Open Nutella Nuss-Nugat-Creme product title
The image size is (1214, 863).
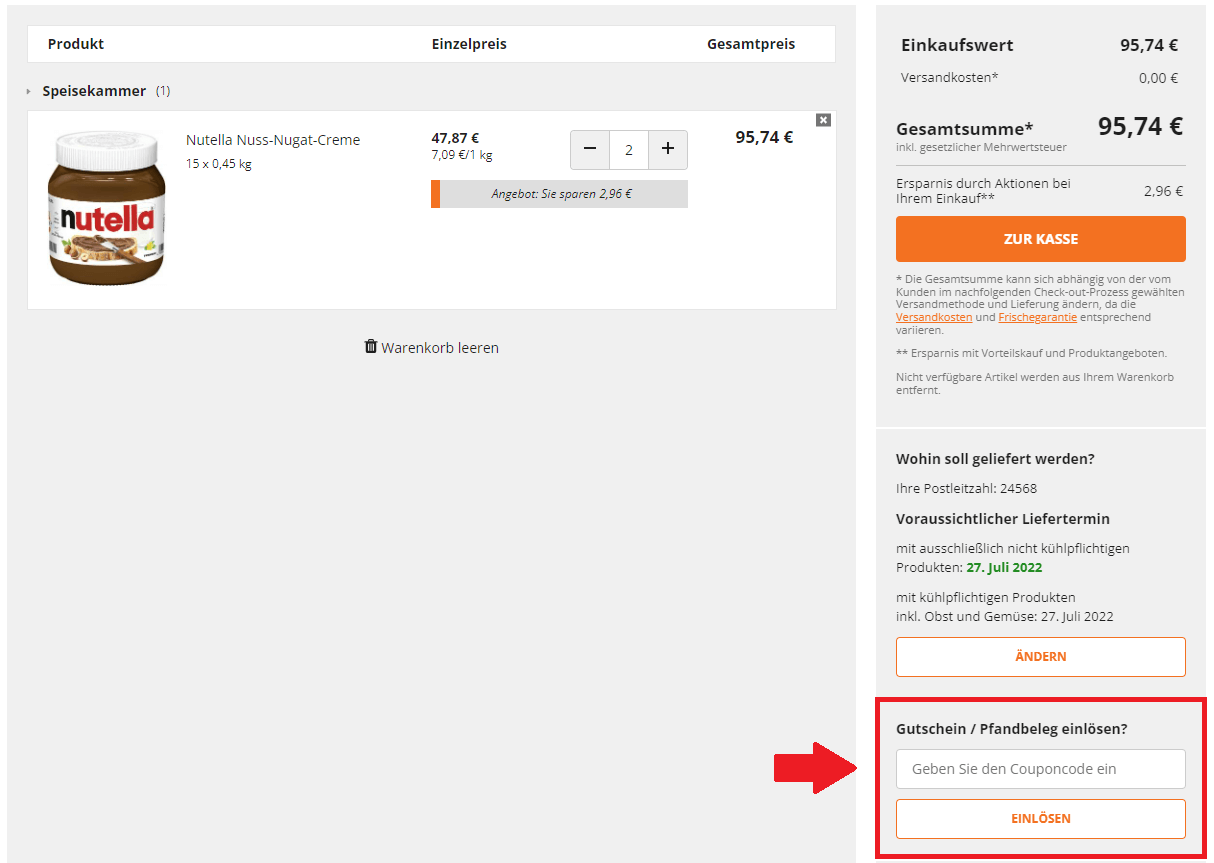tap(273, 140)
